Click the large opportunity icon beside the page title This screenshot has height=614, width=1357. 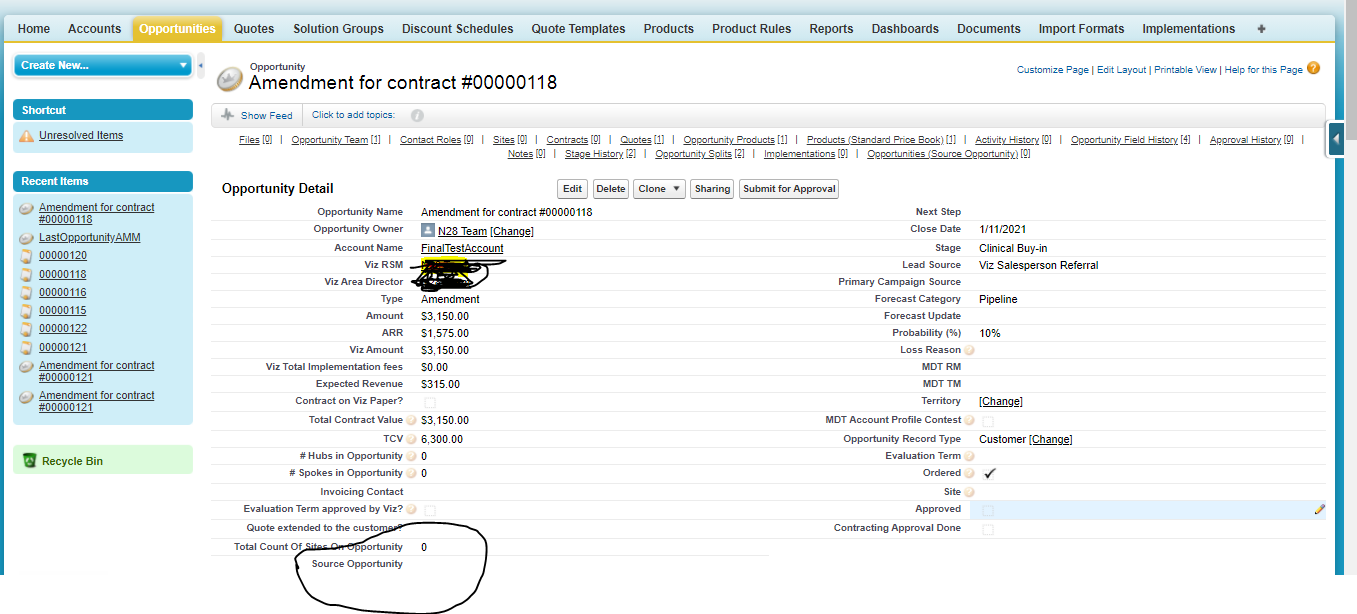click(x=230, y=78)
